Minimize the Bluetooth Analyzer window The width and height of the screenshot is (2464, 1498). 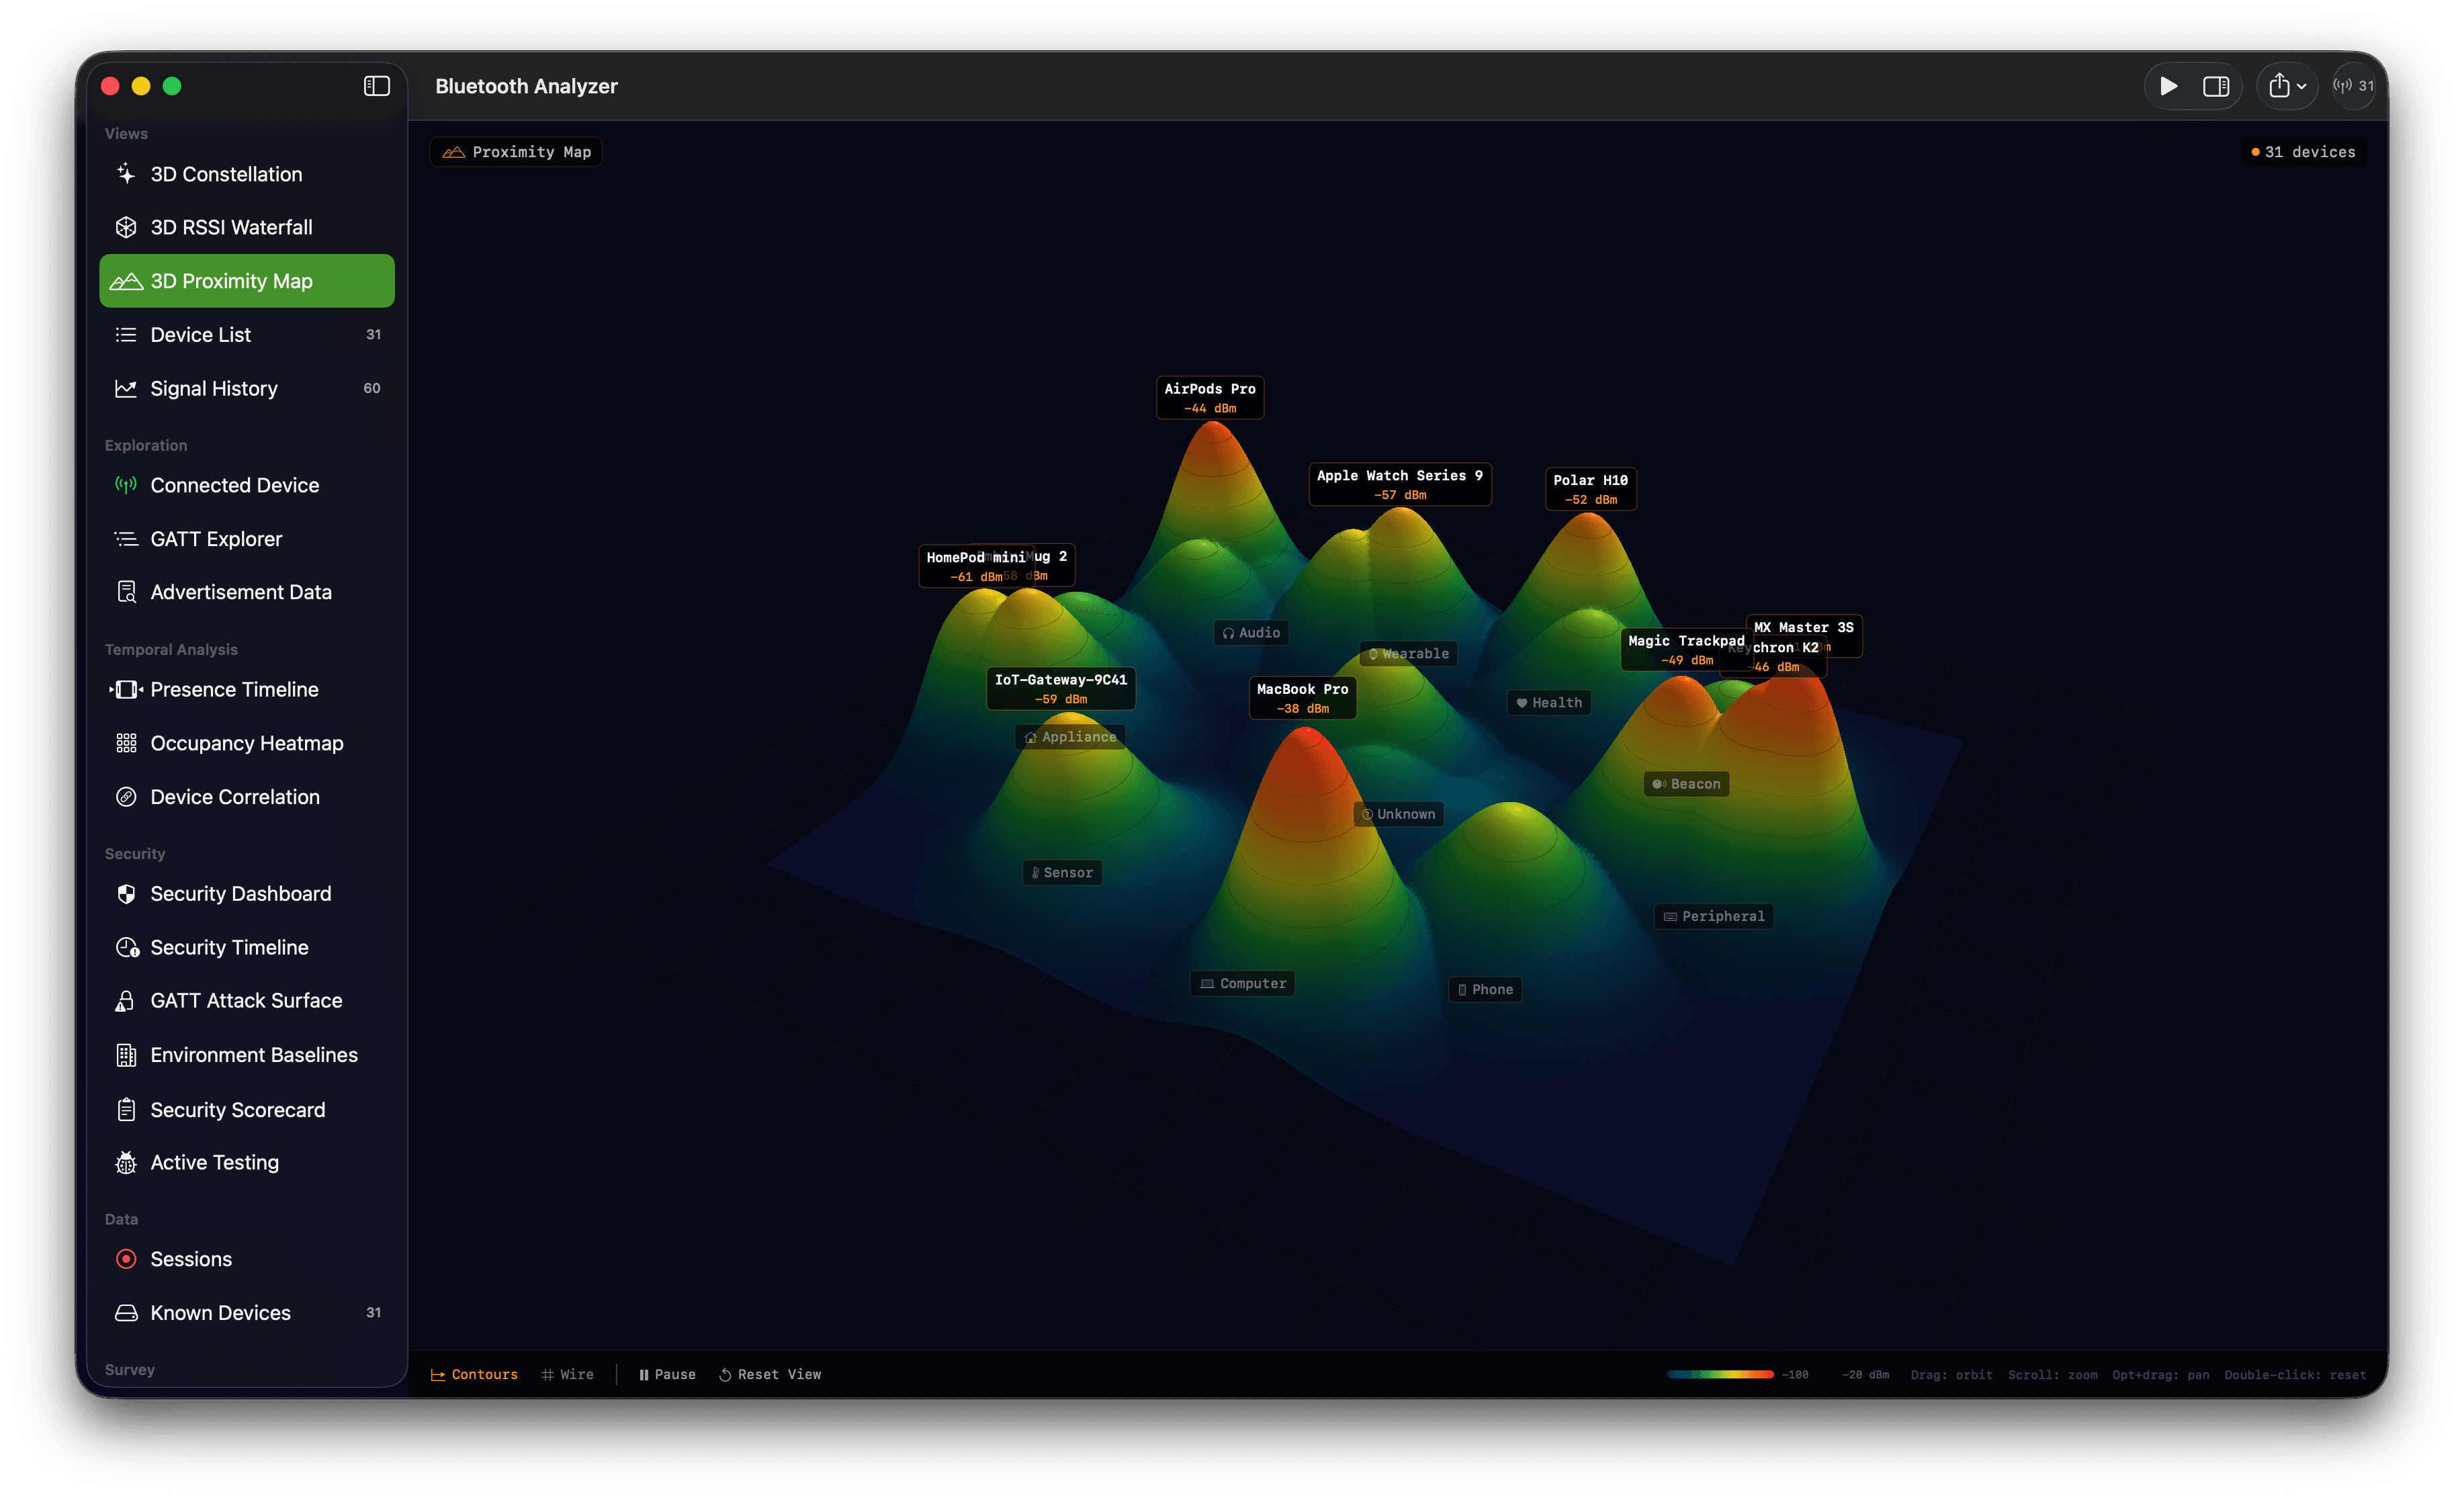141,86
